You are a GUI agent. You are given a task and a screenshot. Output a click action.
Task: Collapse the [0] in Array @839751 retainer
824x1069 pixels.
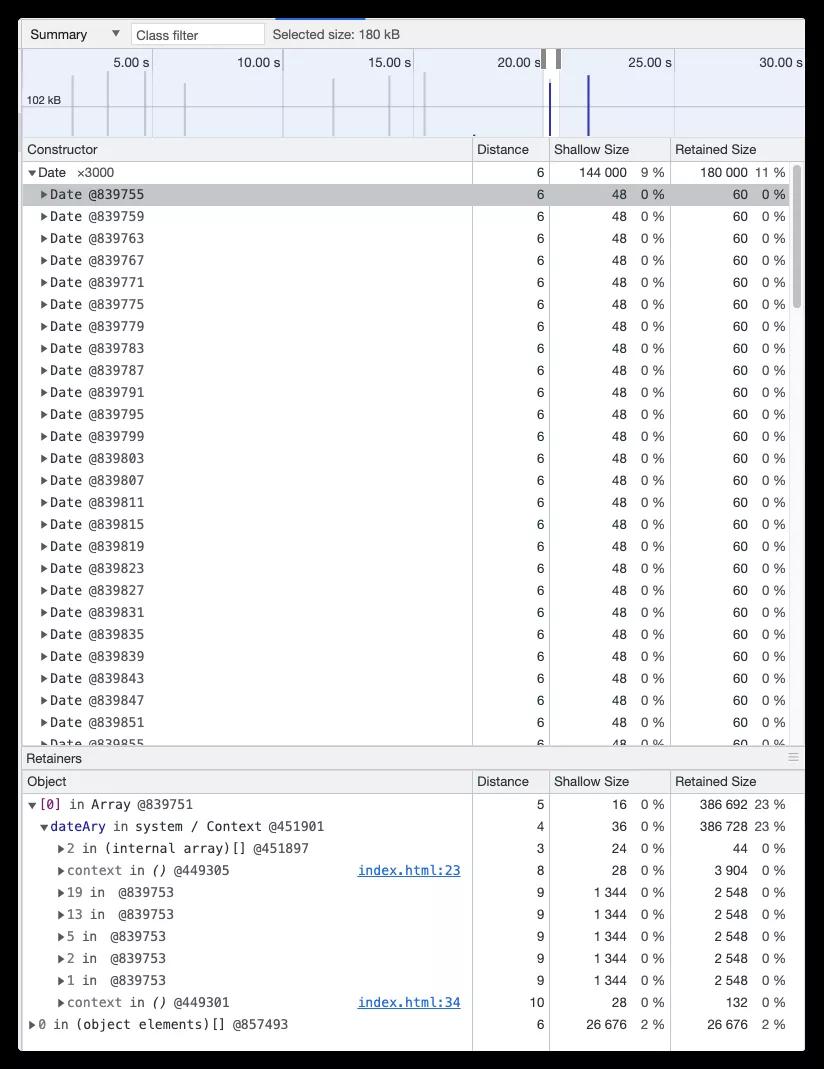click(x=32, y=805)
